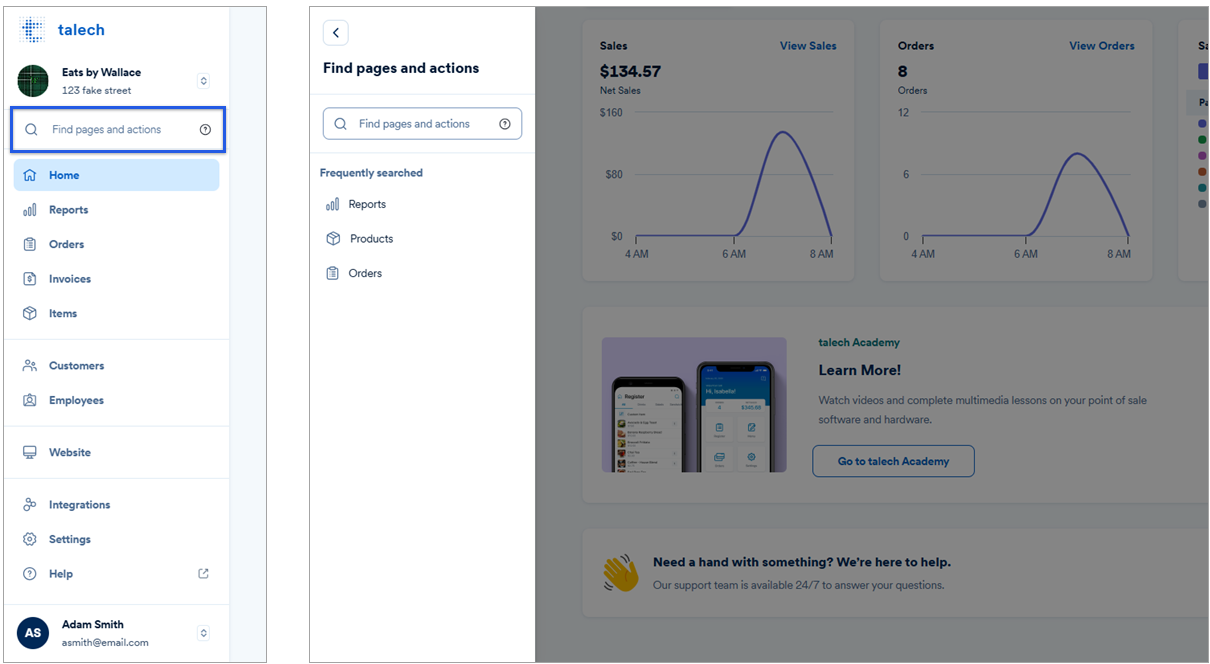Expand the Eats by Wallace store switcher
This screenshot has width=1210, height=664.
click(203, 81)
